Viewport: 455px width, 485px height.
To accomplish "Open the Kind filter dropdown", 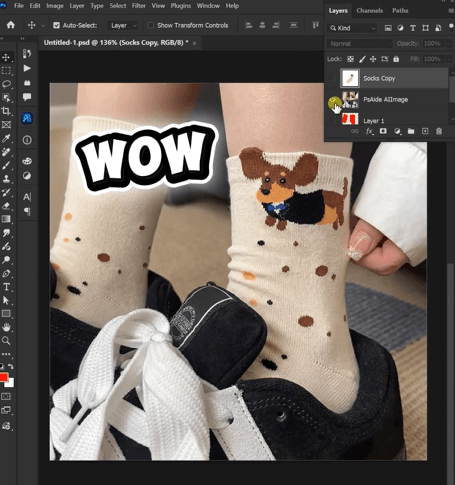I will [352, 28].
